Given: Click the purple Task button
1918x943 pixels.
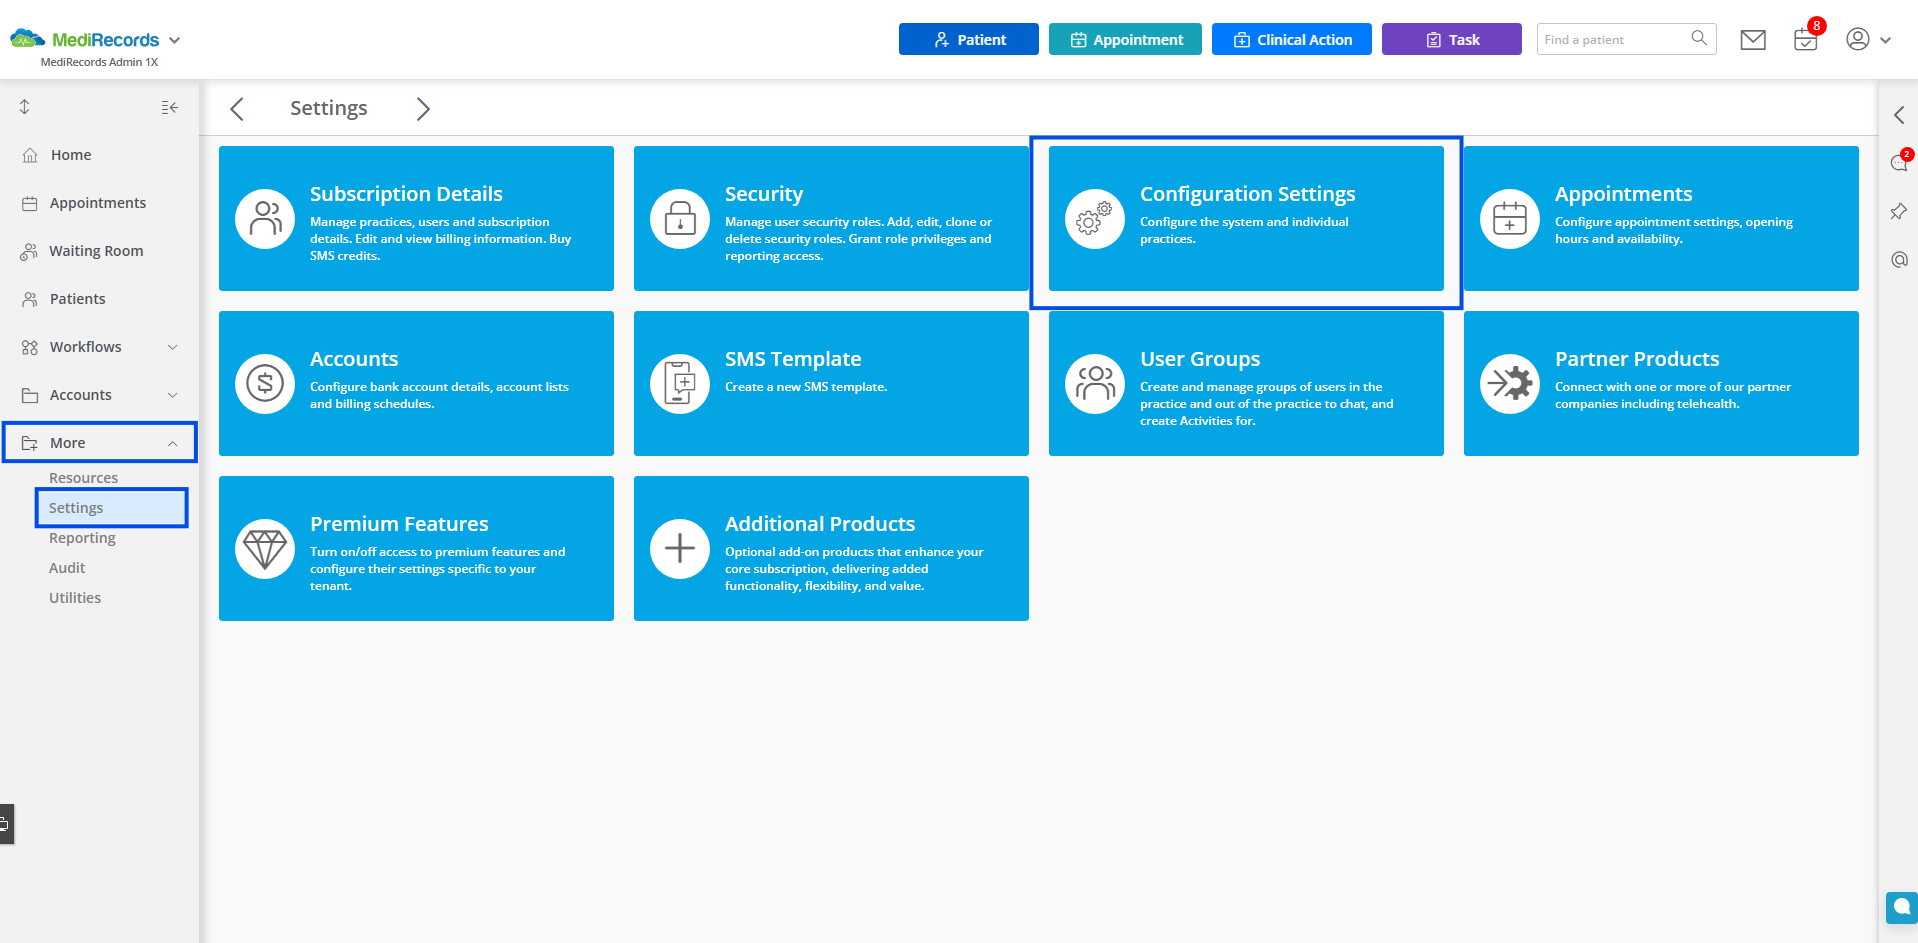Looking at the screenshot, I should coord(1451,40).
